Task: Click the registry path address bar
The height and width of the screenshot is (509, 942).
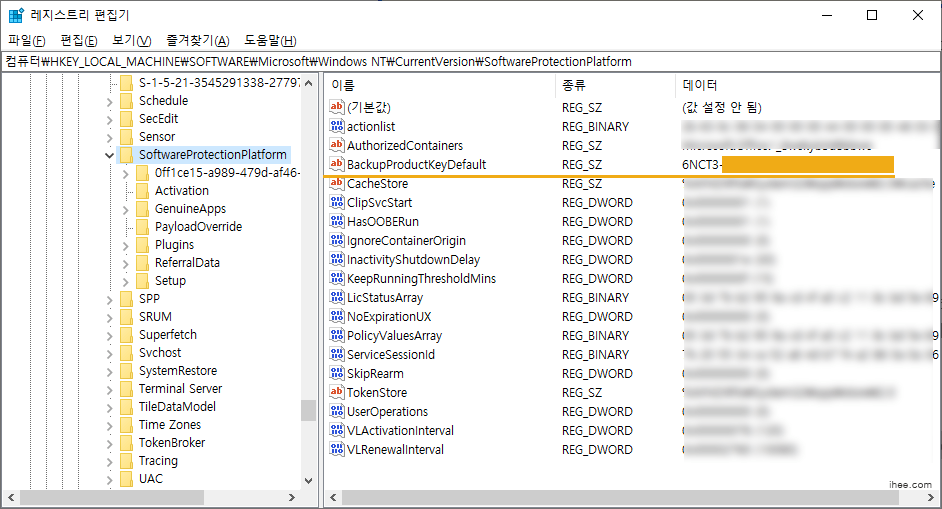Action: tap(471, 61)
